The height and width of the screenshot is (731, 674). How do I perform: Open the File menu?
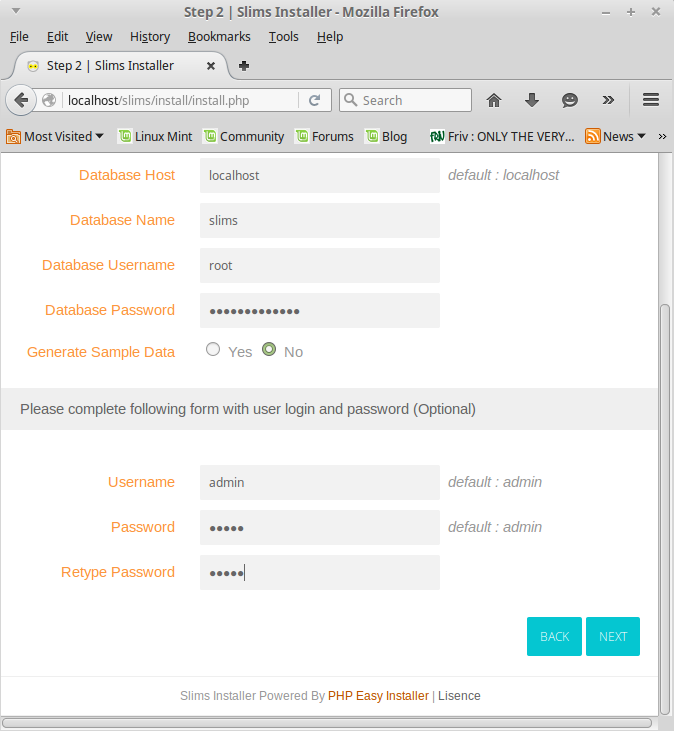[19, 37]
